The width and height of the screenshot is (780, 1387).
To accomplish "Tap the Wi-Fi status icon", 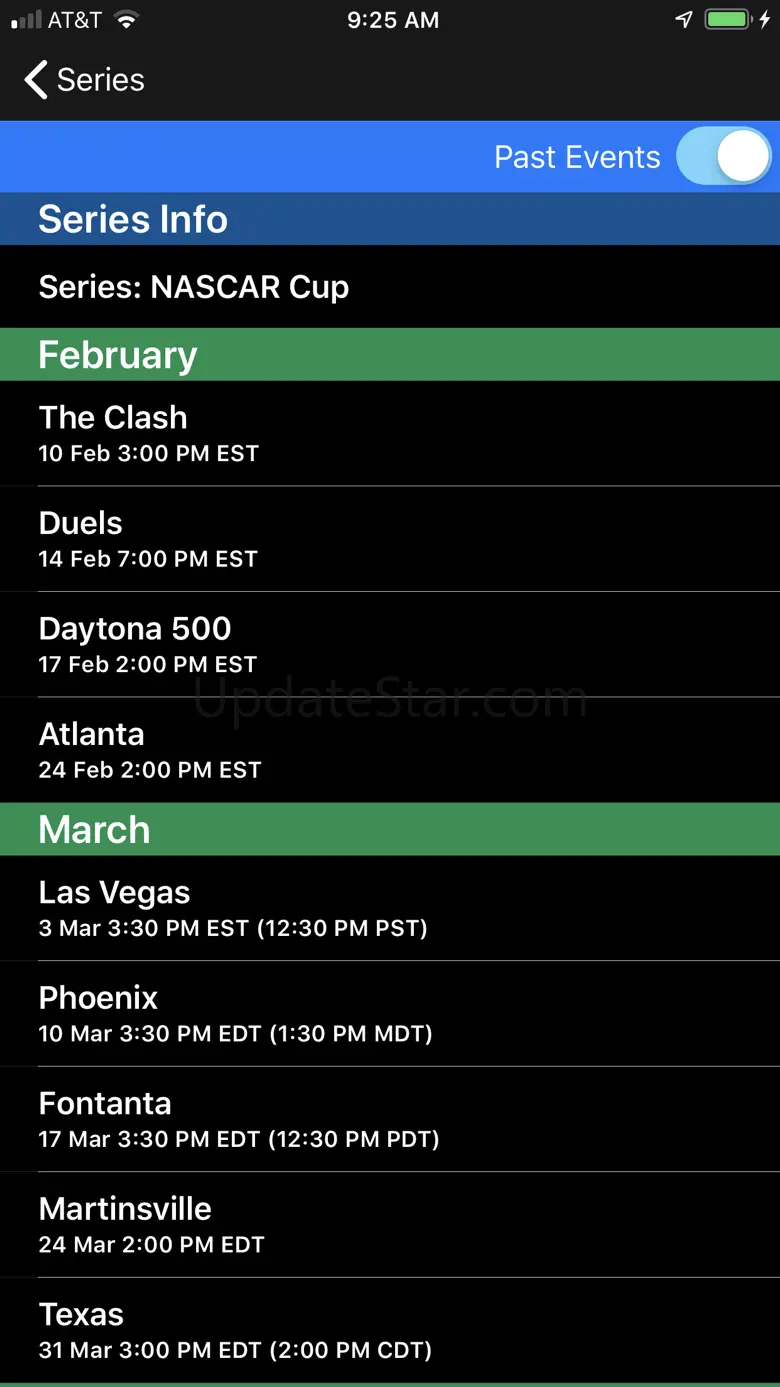I will pos(125,20).
